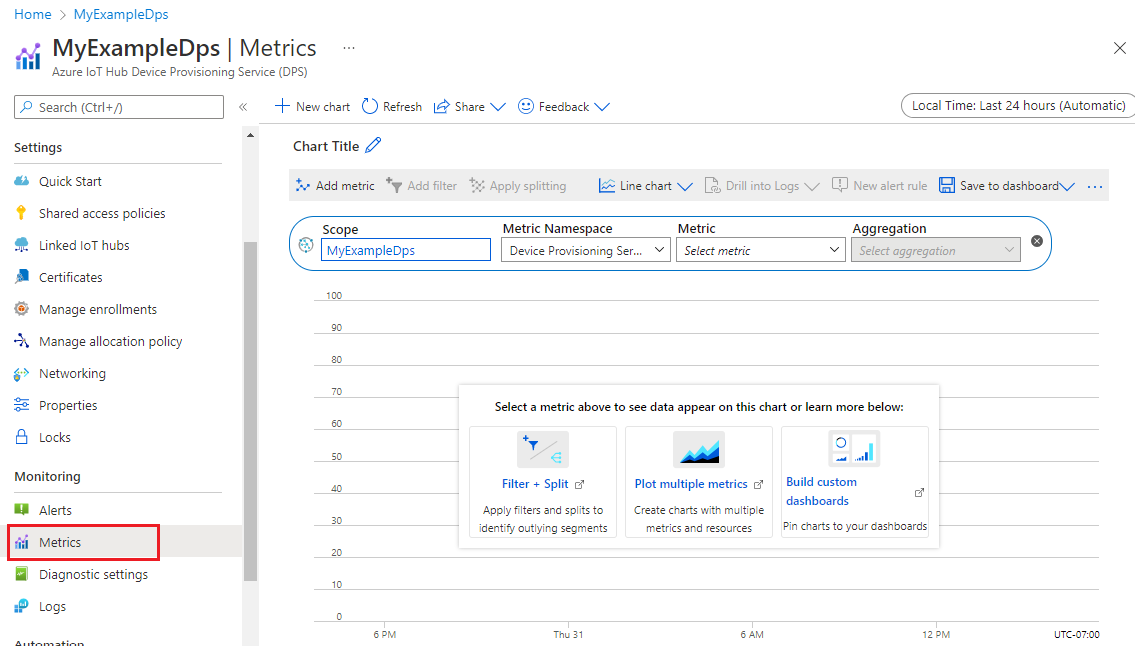Follow the Filter + Split link
Viewport: 1135px width, 646px height.
coord(536,483)
